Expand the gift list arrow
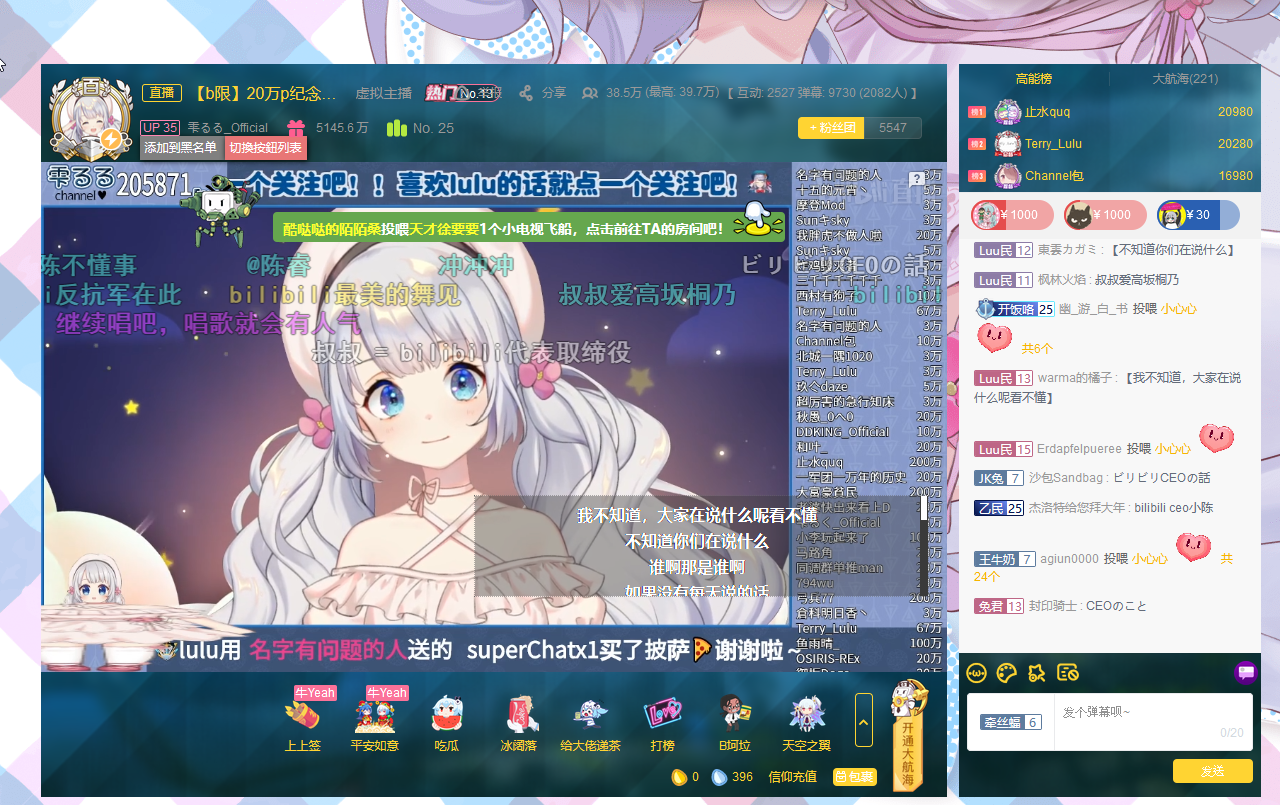 (x=864, y=719)
